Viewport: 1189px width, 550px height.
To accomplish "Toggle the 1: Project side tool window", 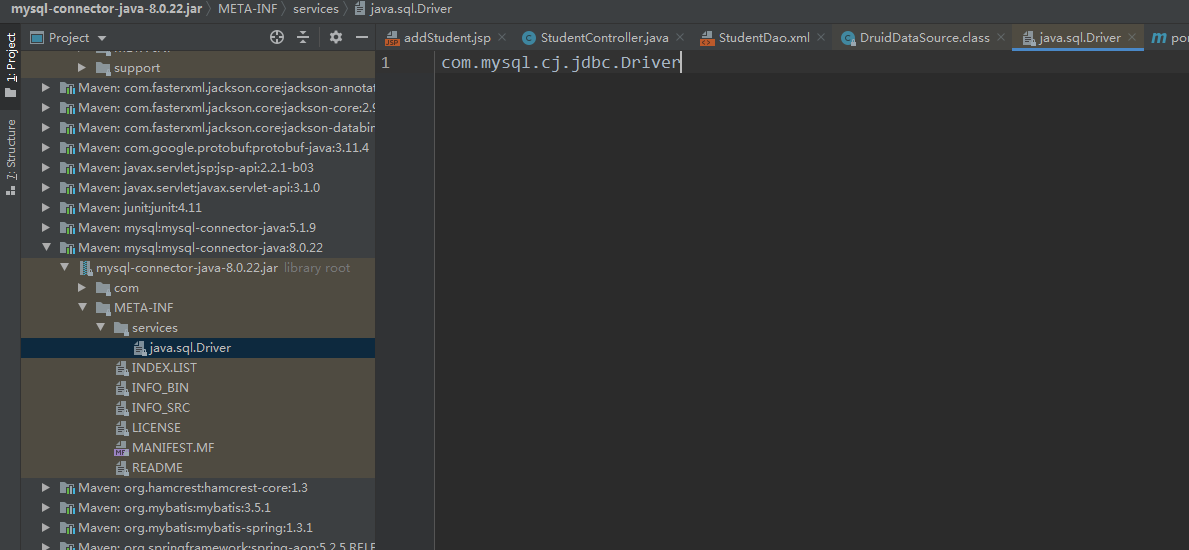I will [x=11, y=66].
